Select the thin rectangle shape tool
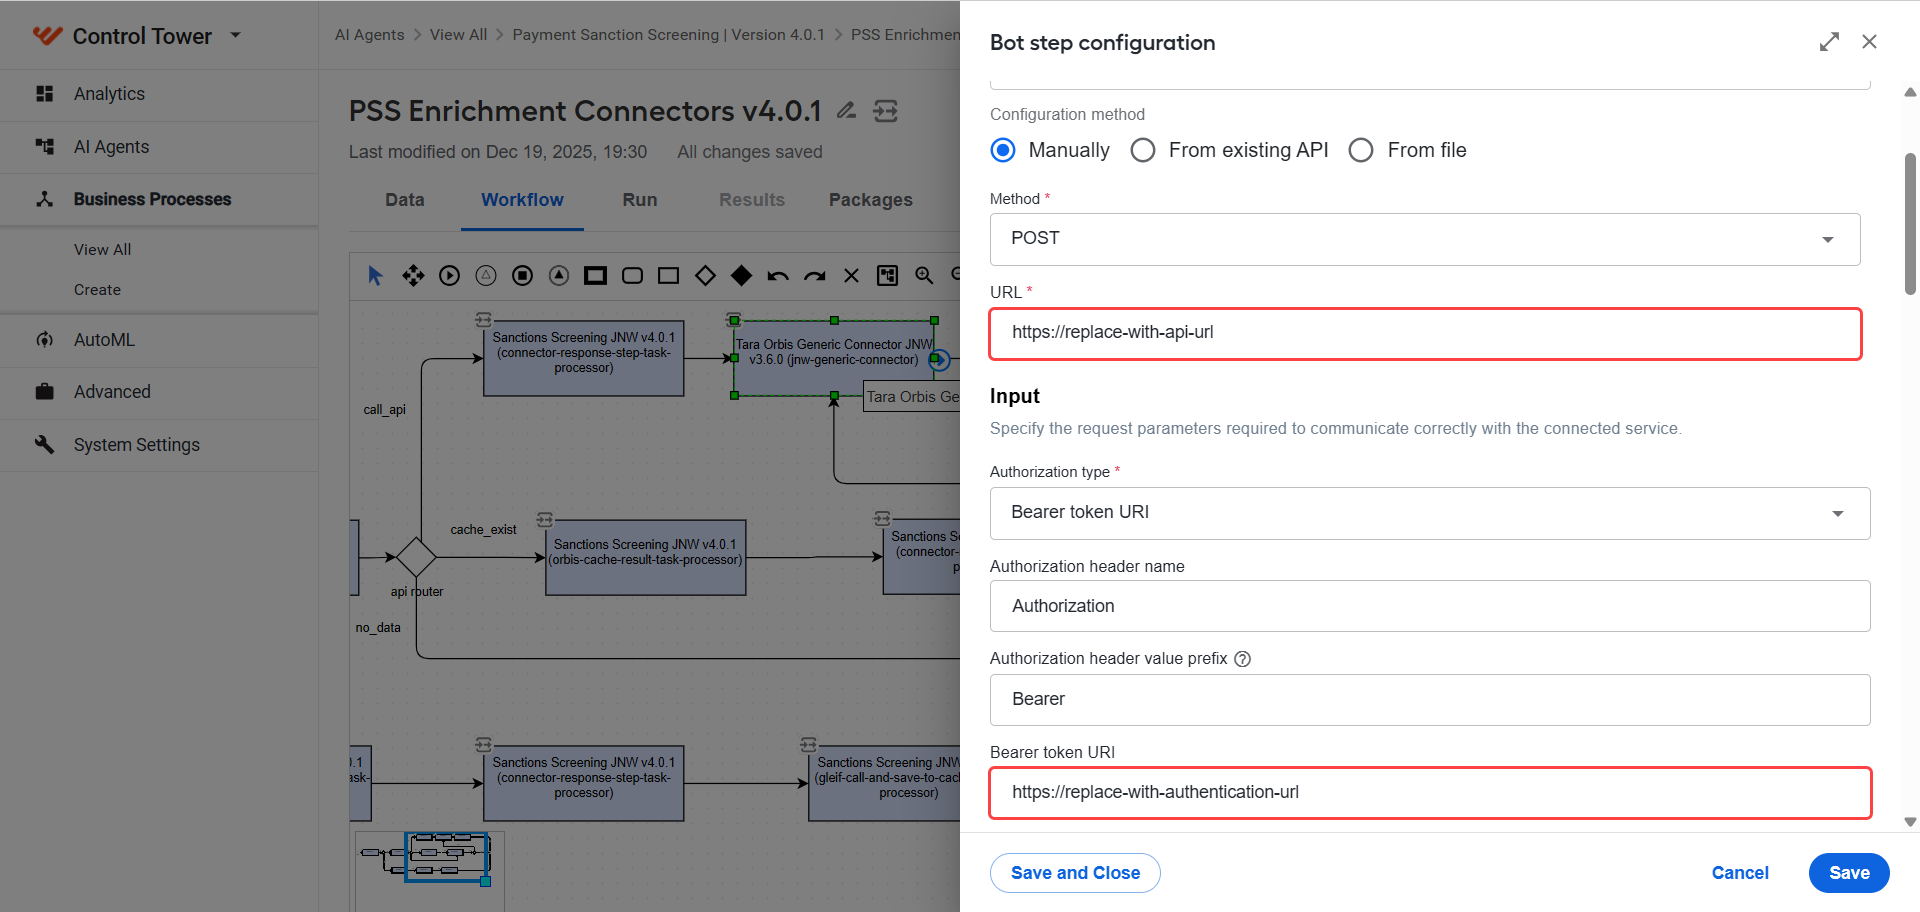The width and height of the screenshot is (1920, 912). (669, 276)
